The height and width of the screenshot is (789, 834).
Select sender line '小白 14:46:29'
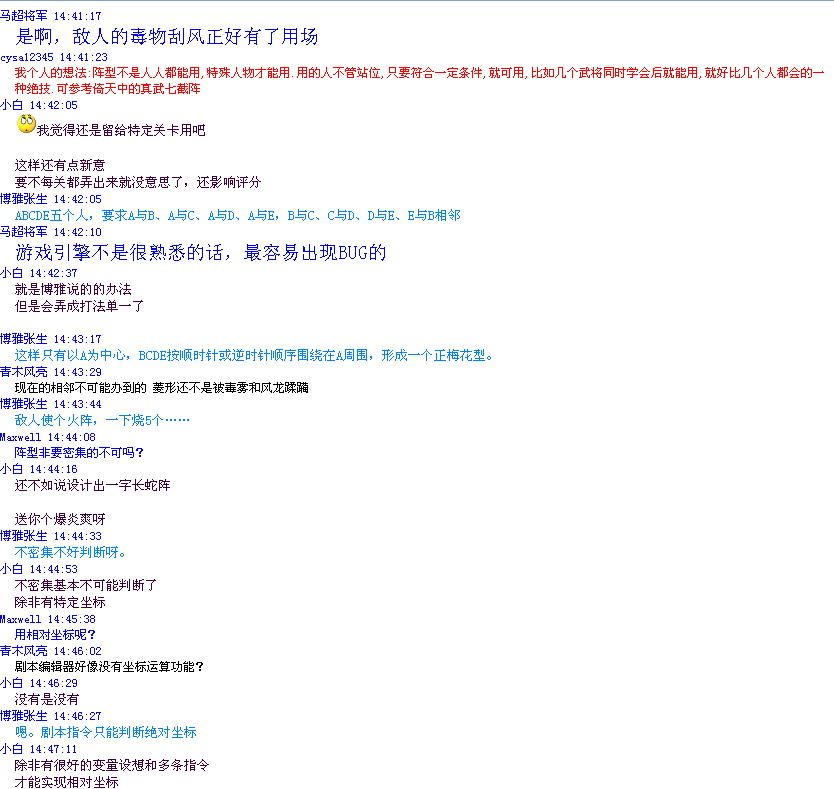[39, 683]
